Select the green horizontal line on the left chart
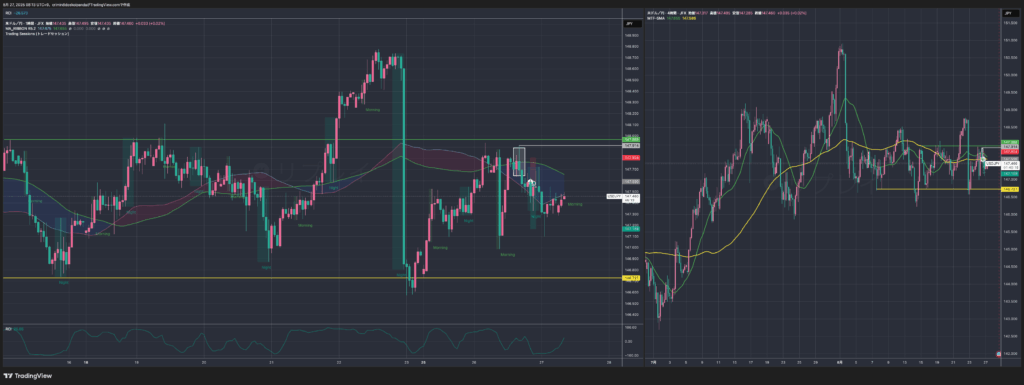The height and width of the screenshot is (385, 1024). coord(312,140)
